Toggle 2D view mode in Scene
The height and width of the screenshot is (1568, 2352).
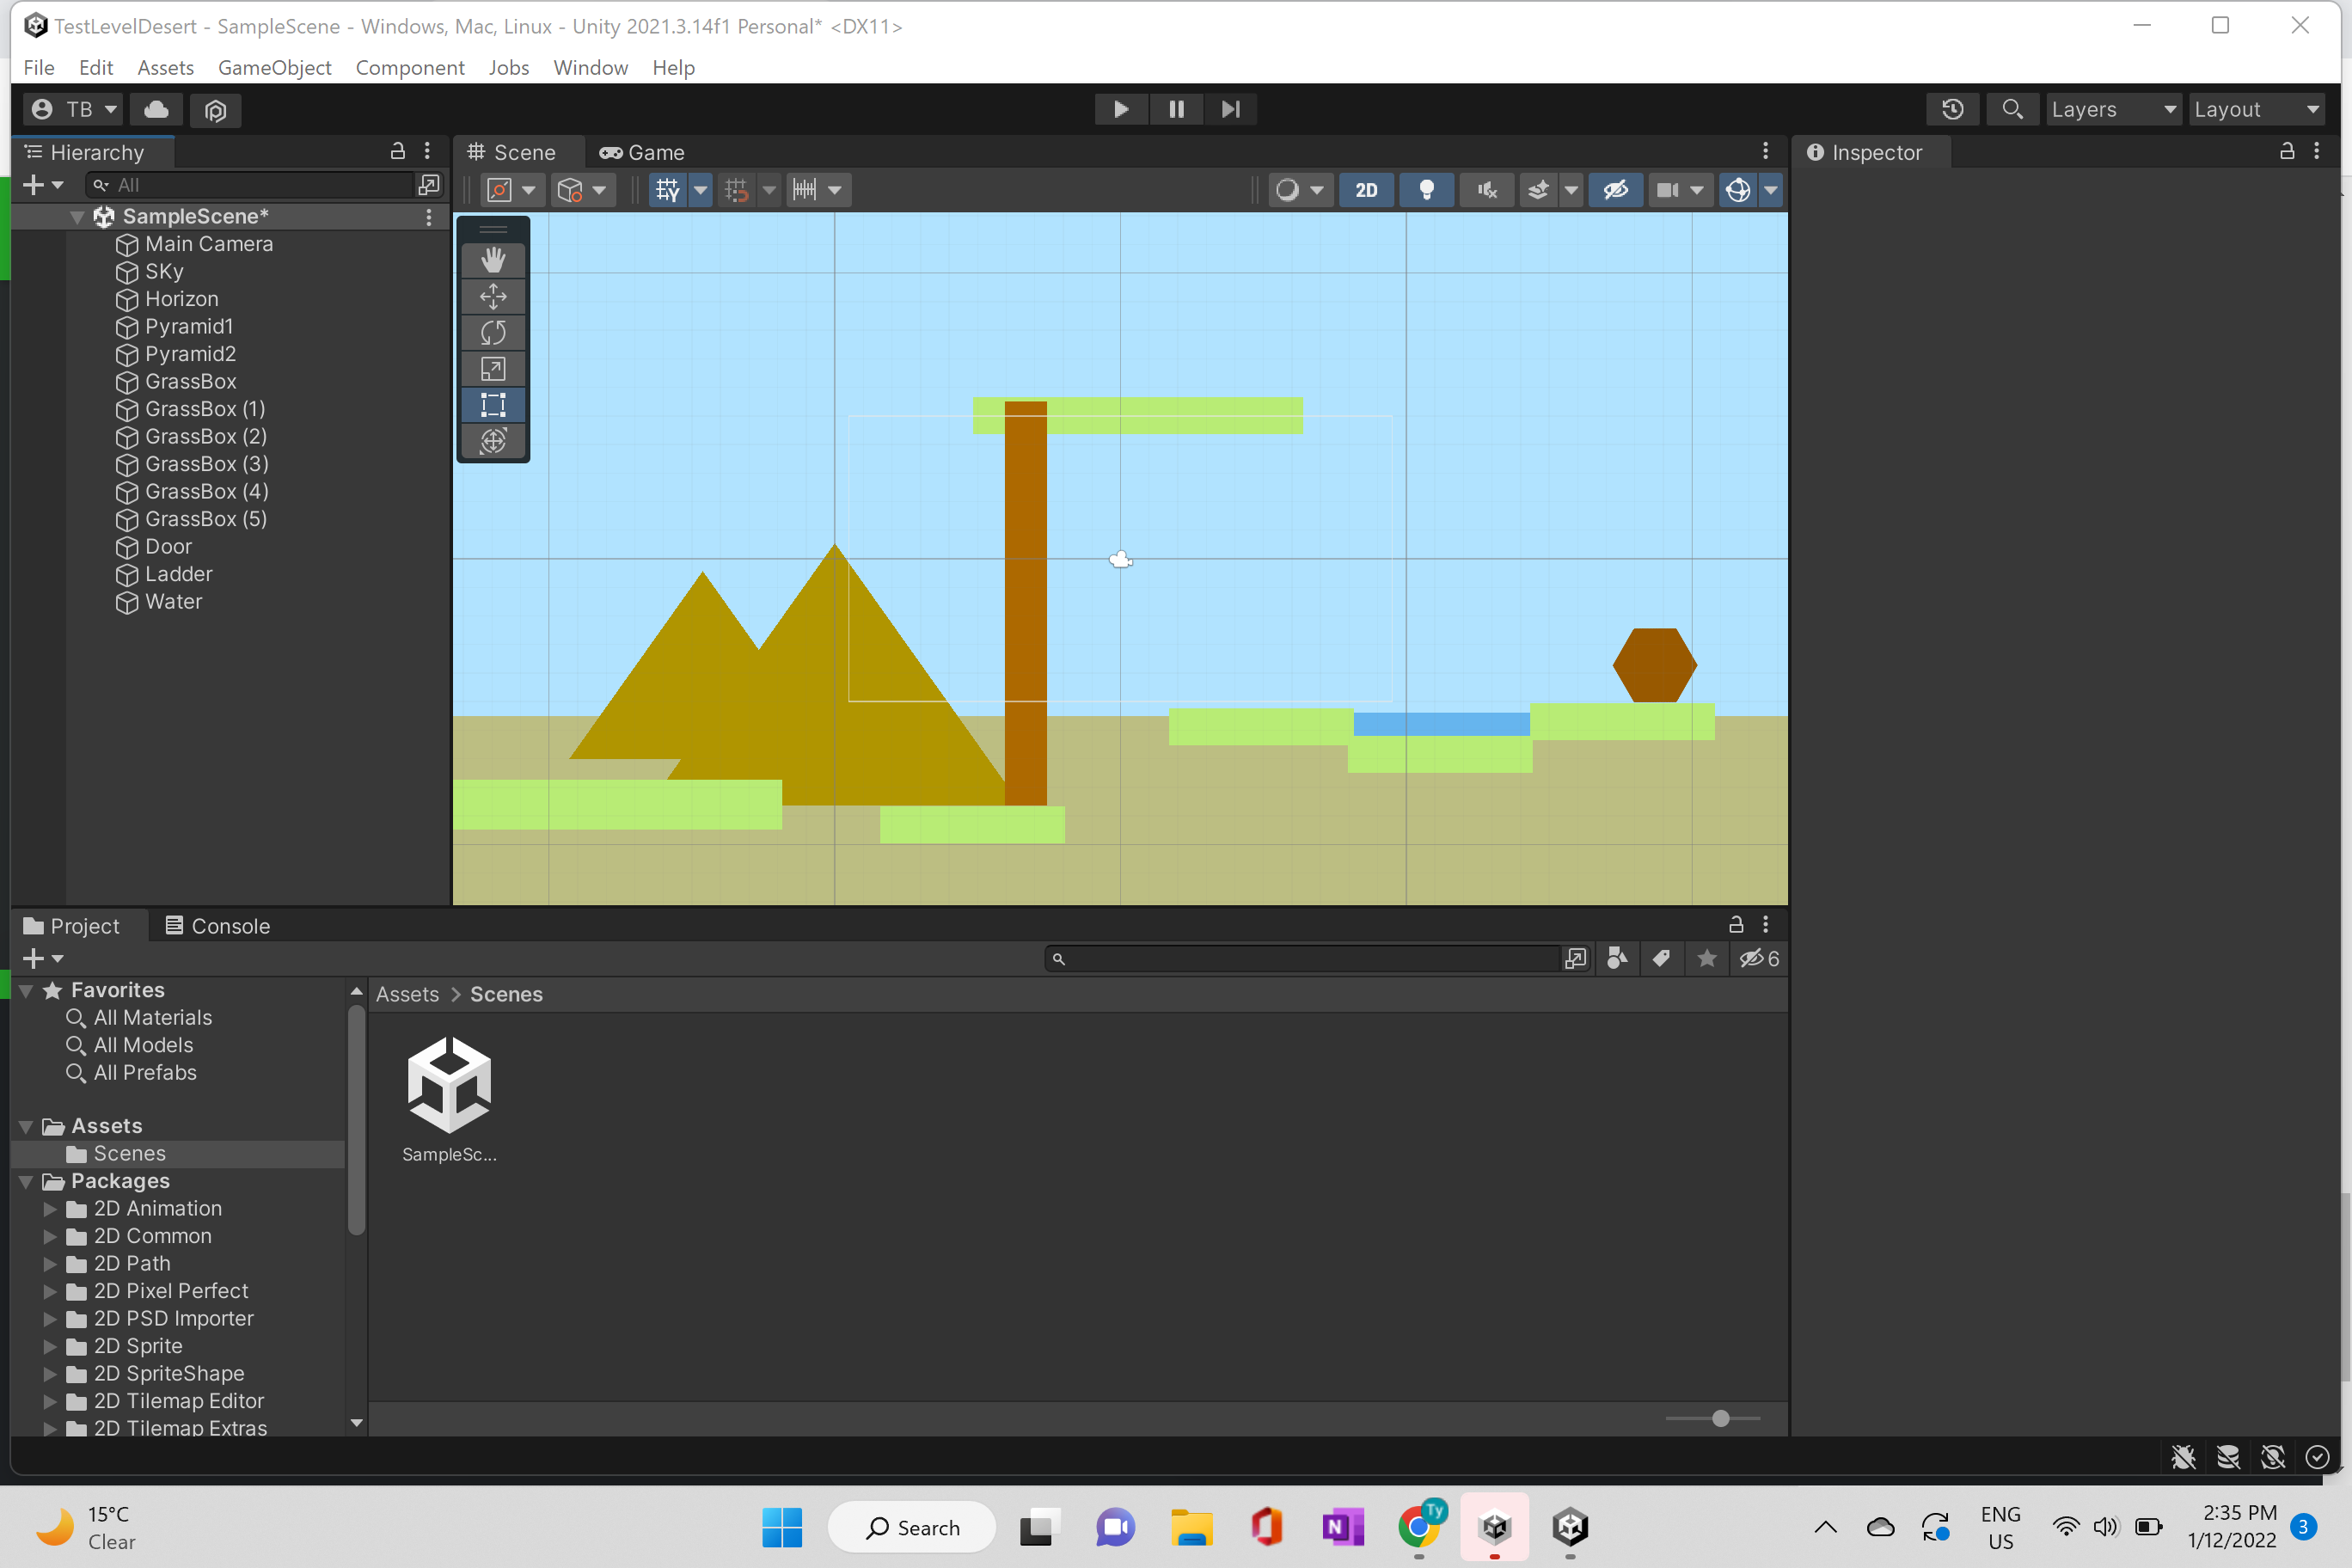click(1366, 190)
